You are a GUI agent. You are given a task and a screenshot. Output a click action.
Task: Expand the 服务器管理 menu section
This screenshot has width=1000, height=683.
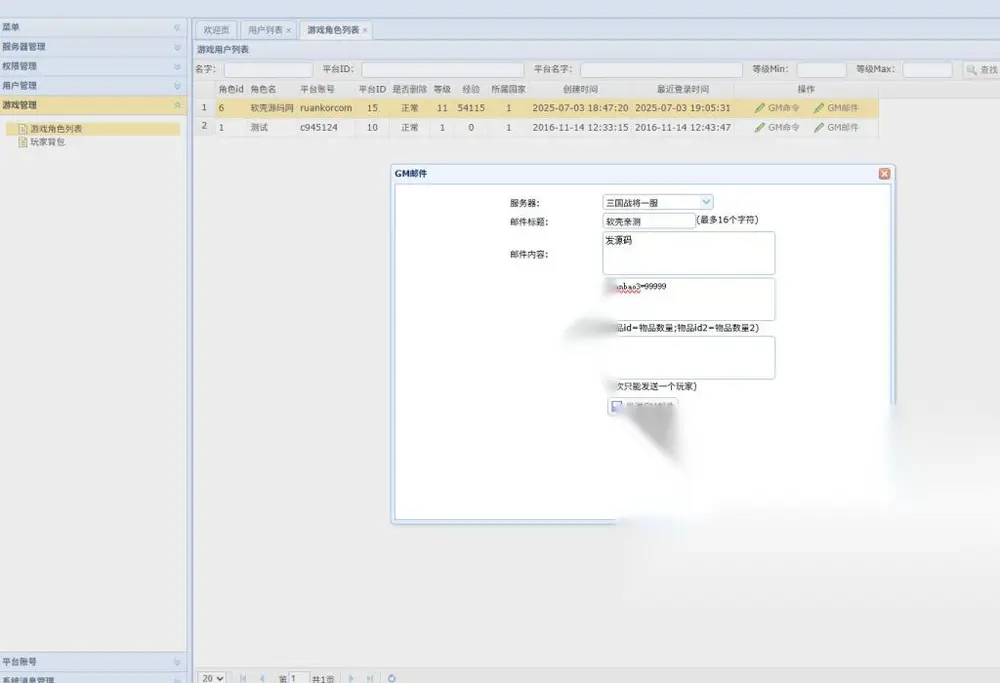click(177, 47)
